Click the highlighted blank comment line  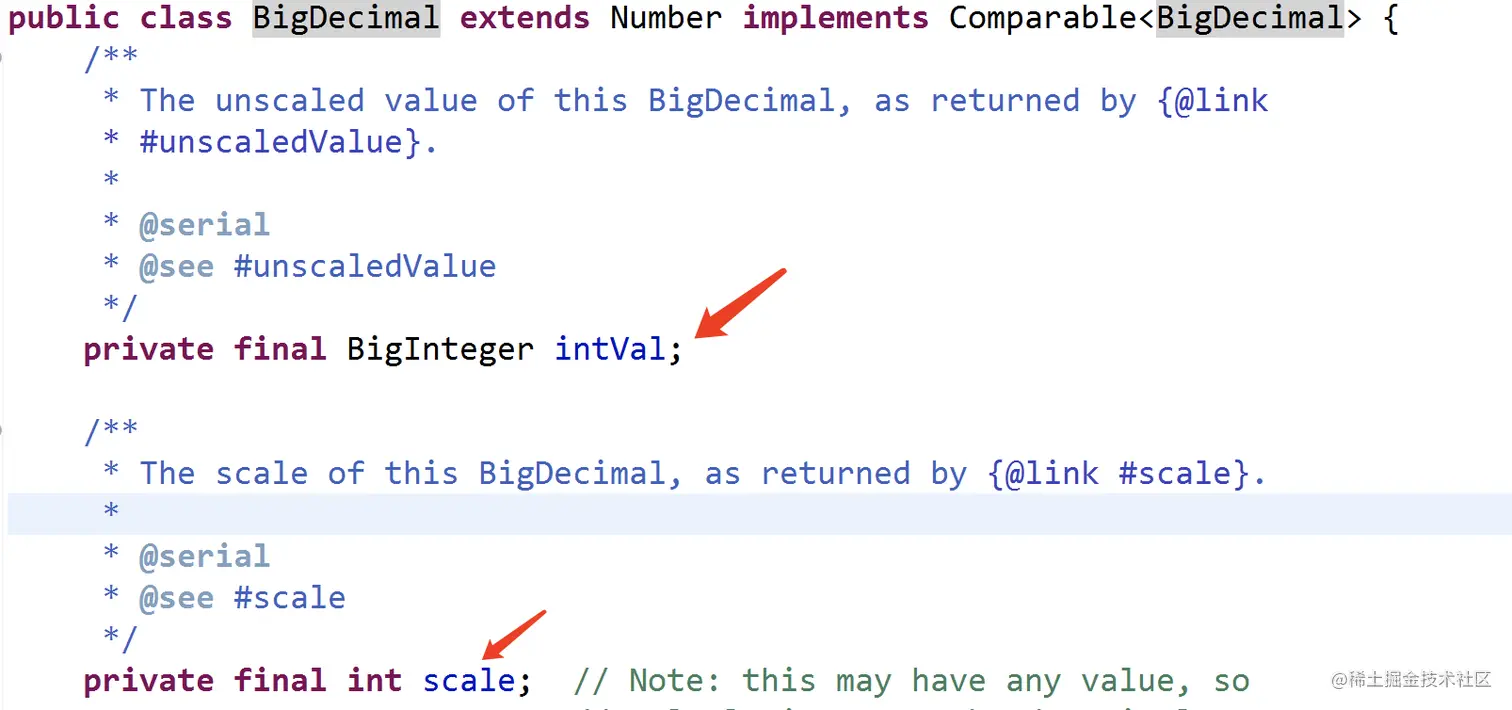coord(759,513)
